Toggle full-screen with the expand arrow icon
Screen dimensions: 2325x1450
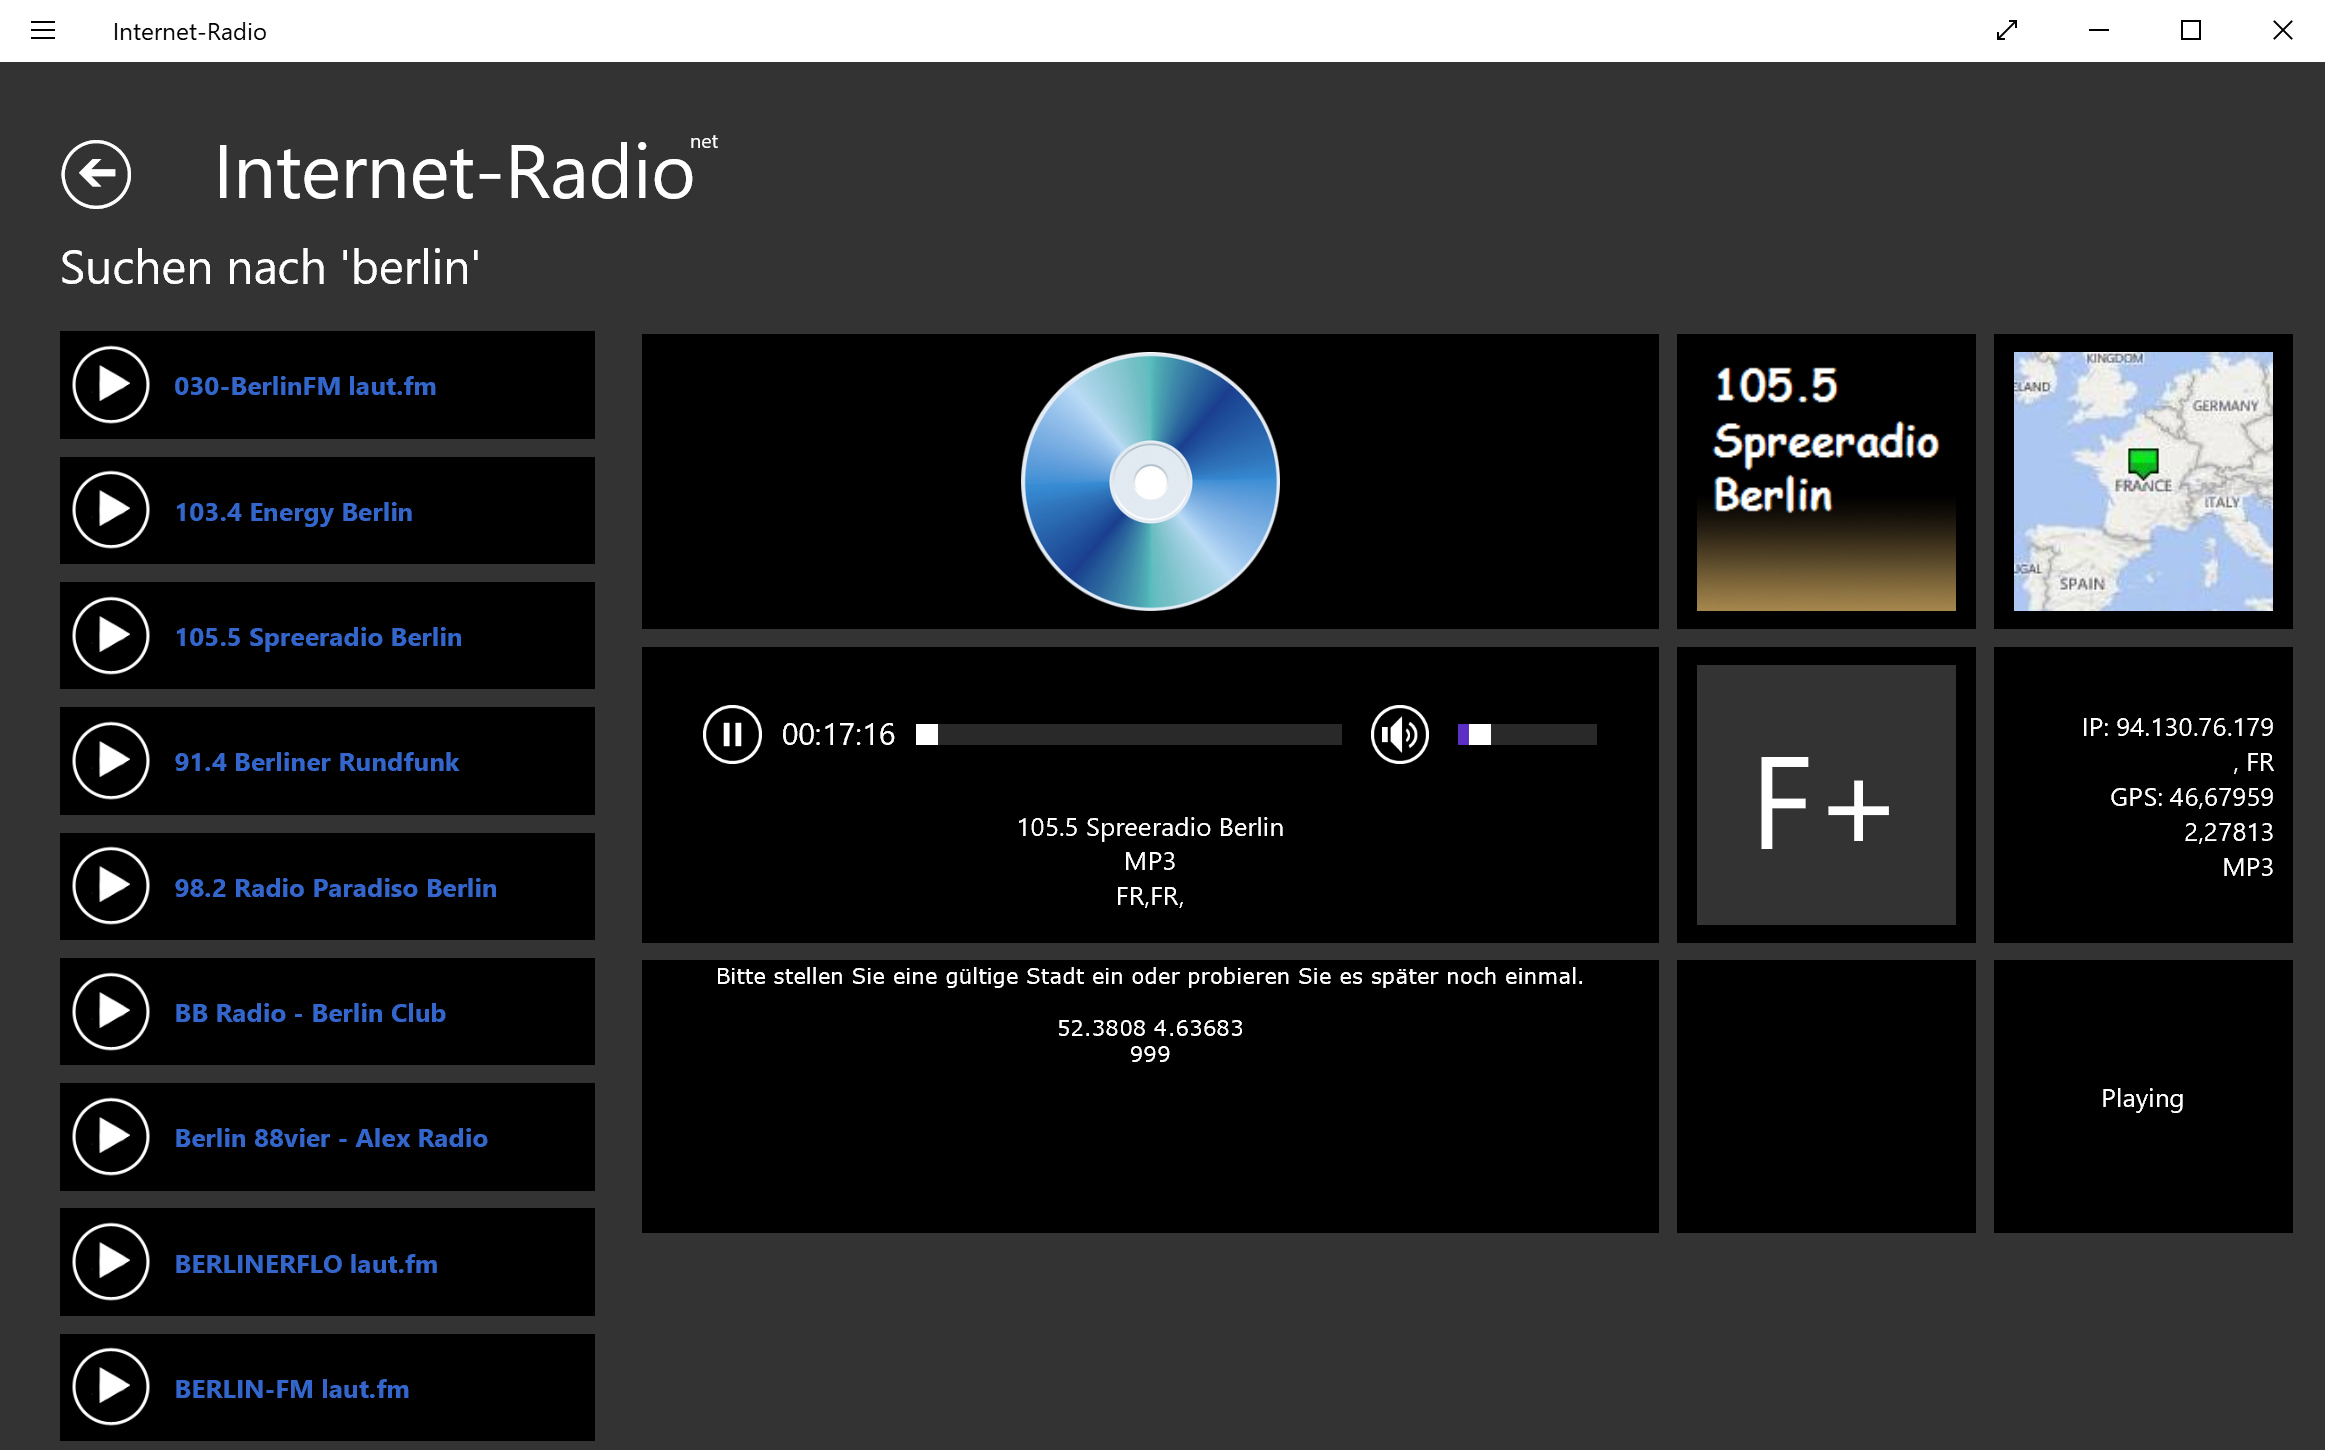click(x=2007, y=31)
